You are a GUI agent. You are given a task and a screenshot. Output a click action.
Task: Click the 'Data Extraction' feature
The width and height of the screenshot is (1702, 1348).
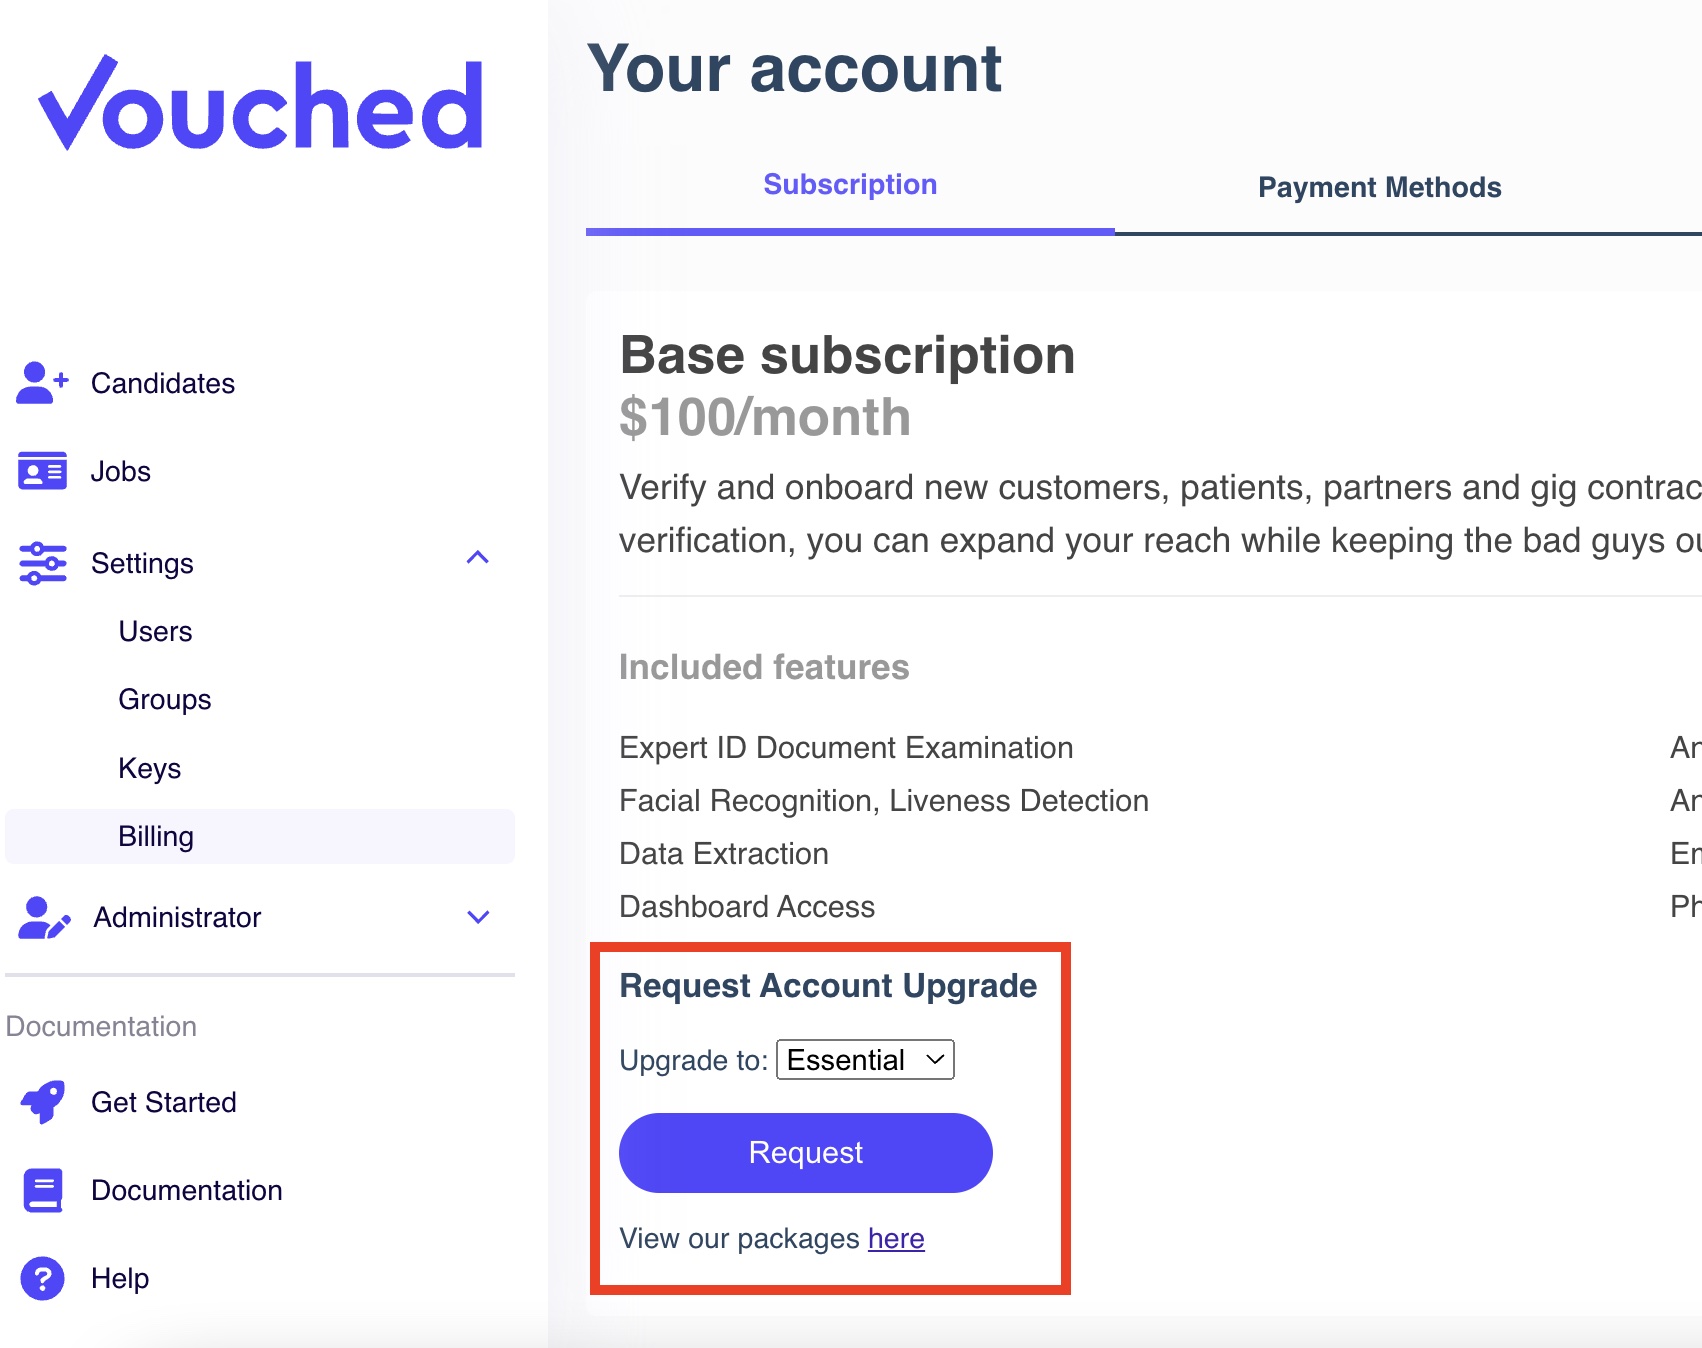pos(724,853)
